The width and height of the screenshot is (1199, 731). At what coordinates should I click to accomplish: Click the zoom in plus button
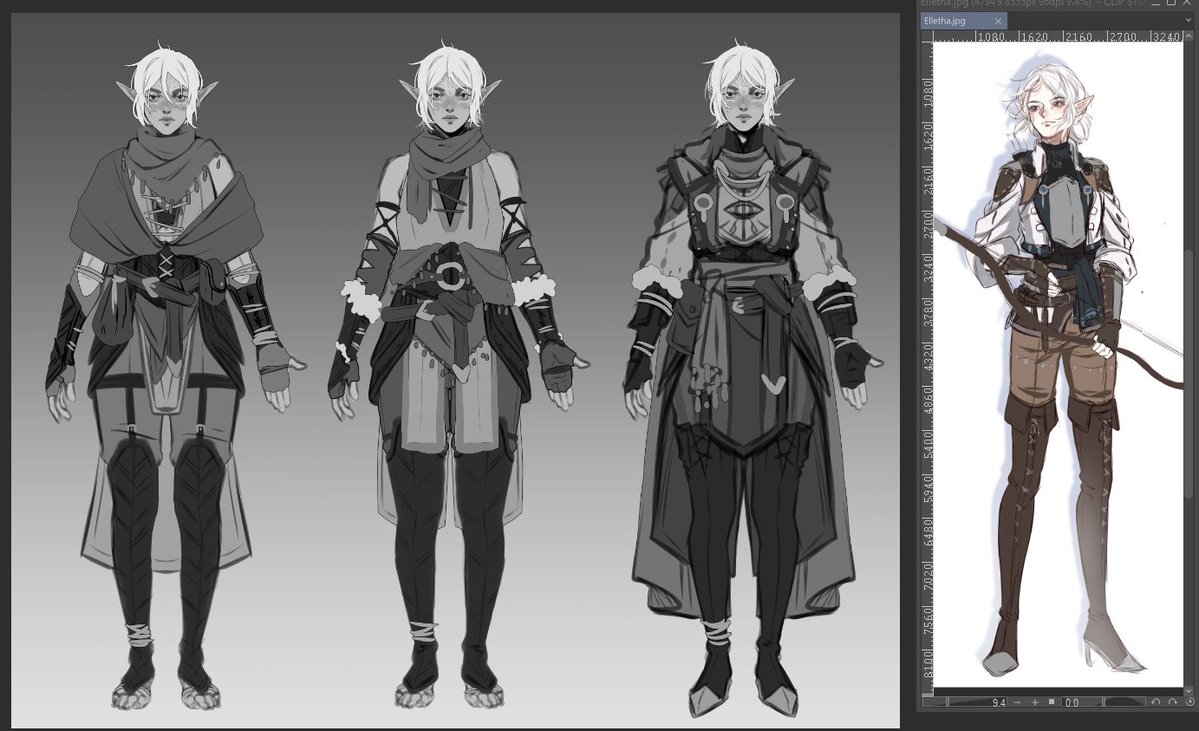click(x=1035, y=702)
